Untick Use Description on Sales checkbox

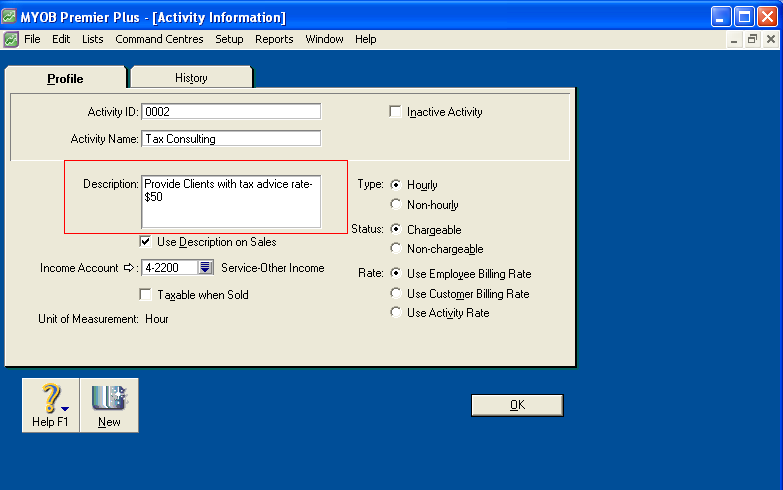click(x=145, y=242)
